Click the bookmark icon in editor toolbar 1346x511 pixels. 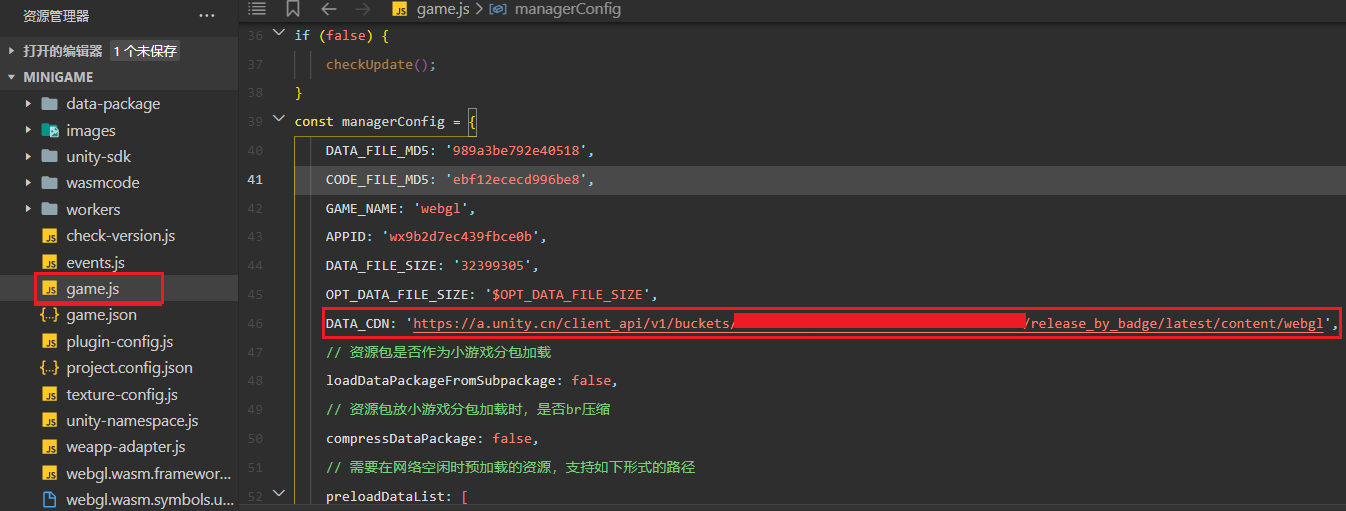point(293,9)
